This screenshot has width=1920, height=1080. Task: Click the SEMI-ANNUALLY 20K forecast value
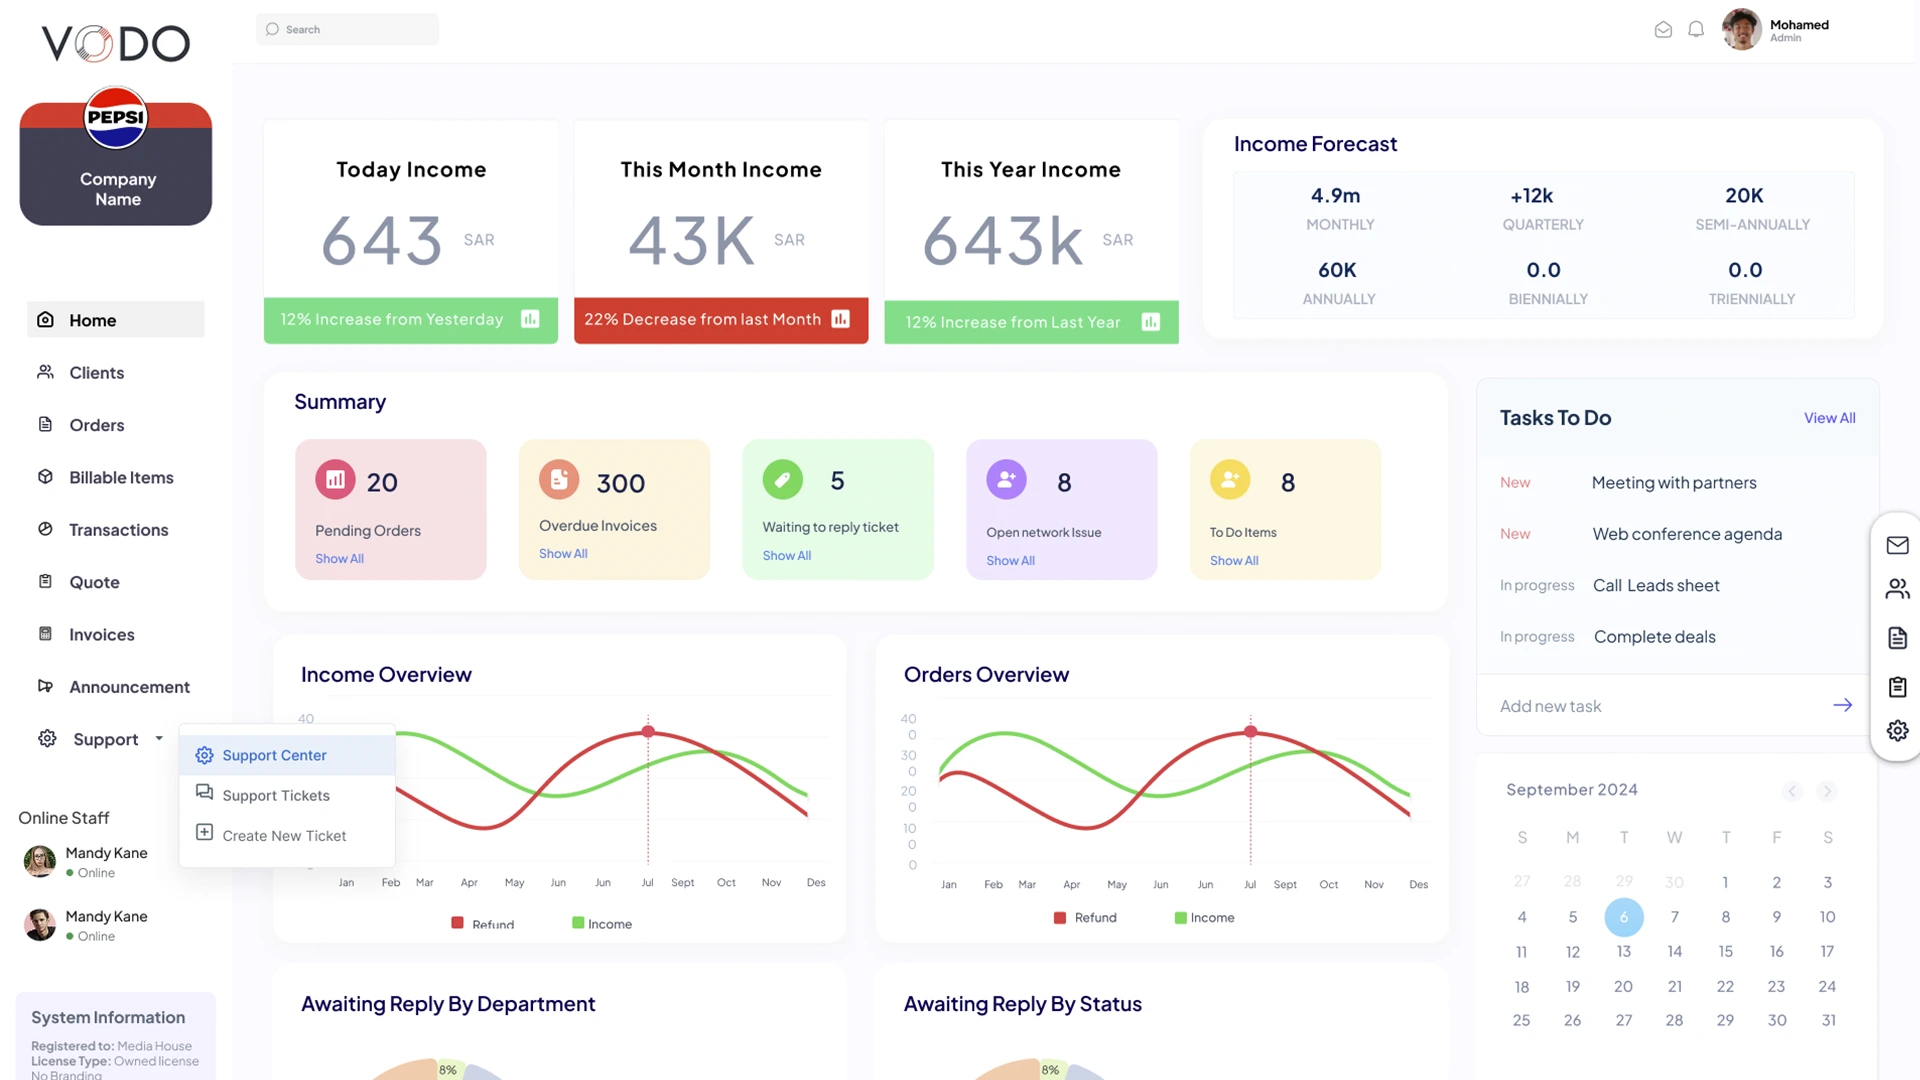pos(1744,196)
